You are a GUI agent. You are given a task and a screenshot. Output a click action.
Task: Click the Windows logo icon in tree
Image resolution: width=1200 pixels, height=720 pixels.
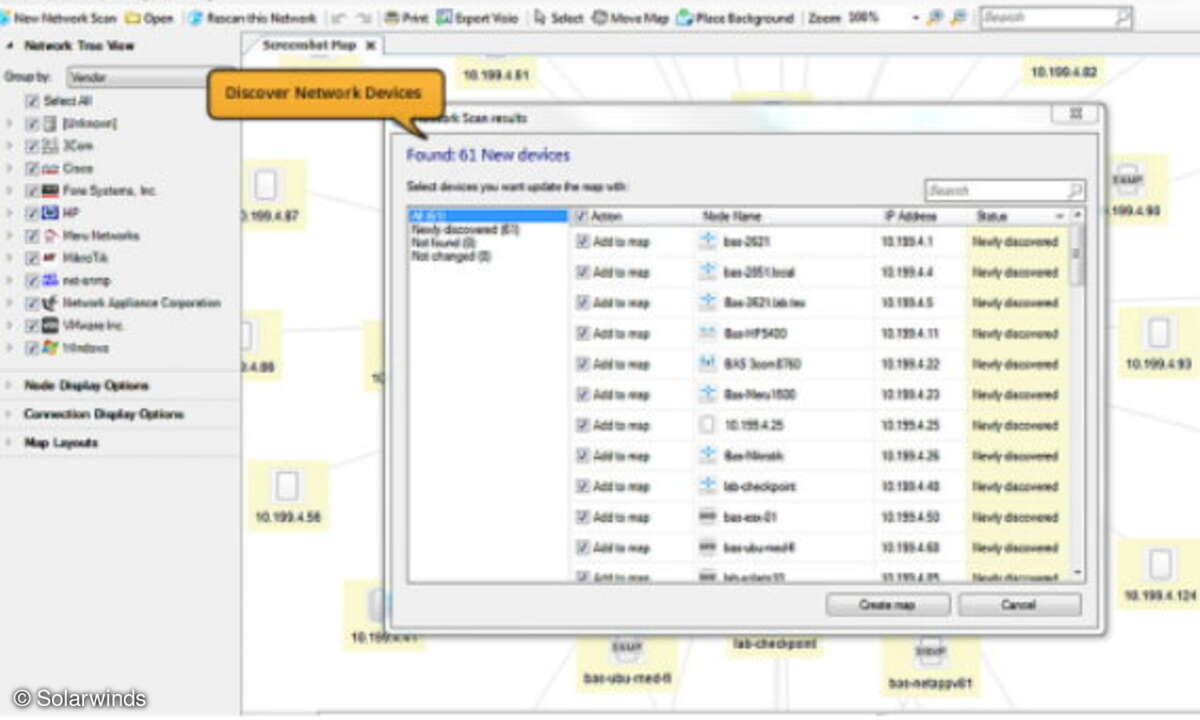pos(50,348)
